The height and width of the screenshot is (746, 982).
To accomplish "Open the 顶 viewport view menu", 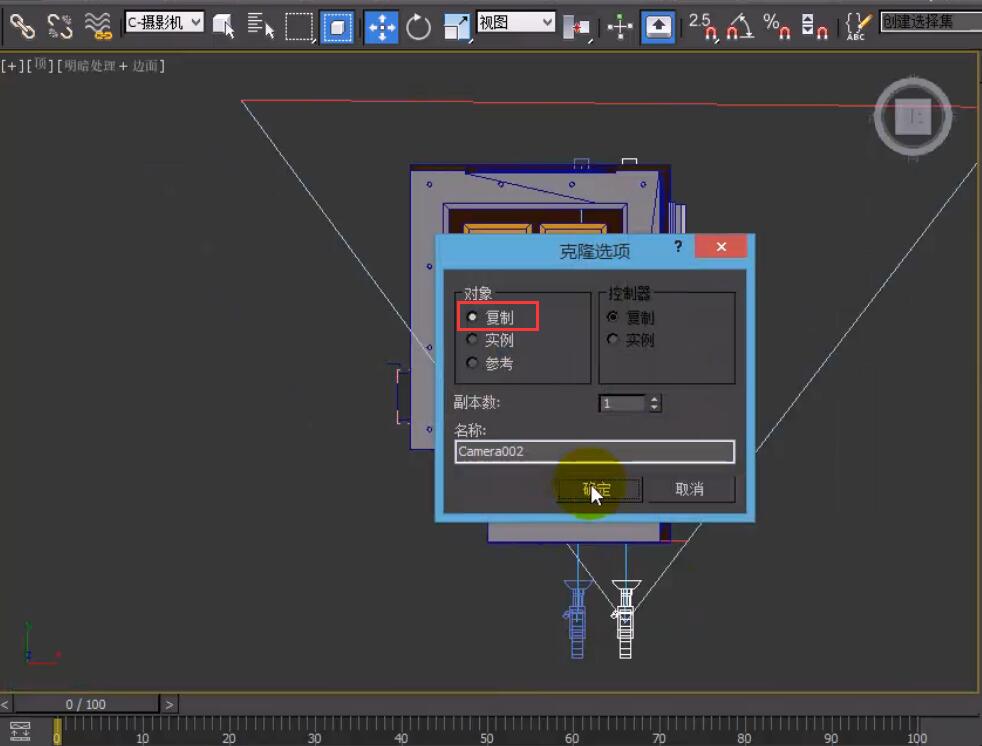I will [x=40, y=65].
